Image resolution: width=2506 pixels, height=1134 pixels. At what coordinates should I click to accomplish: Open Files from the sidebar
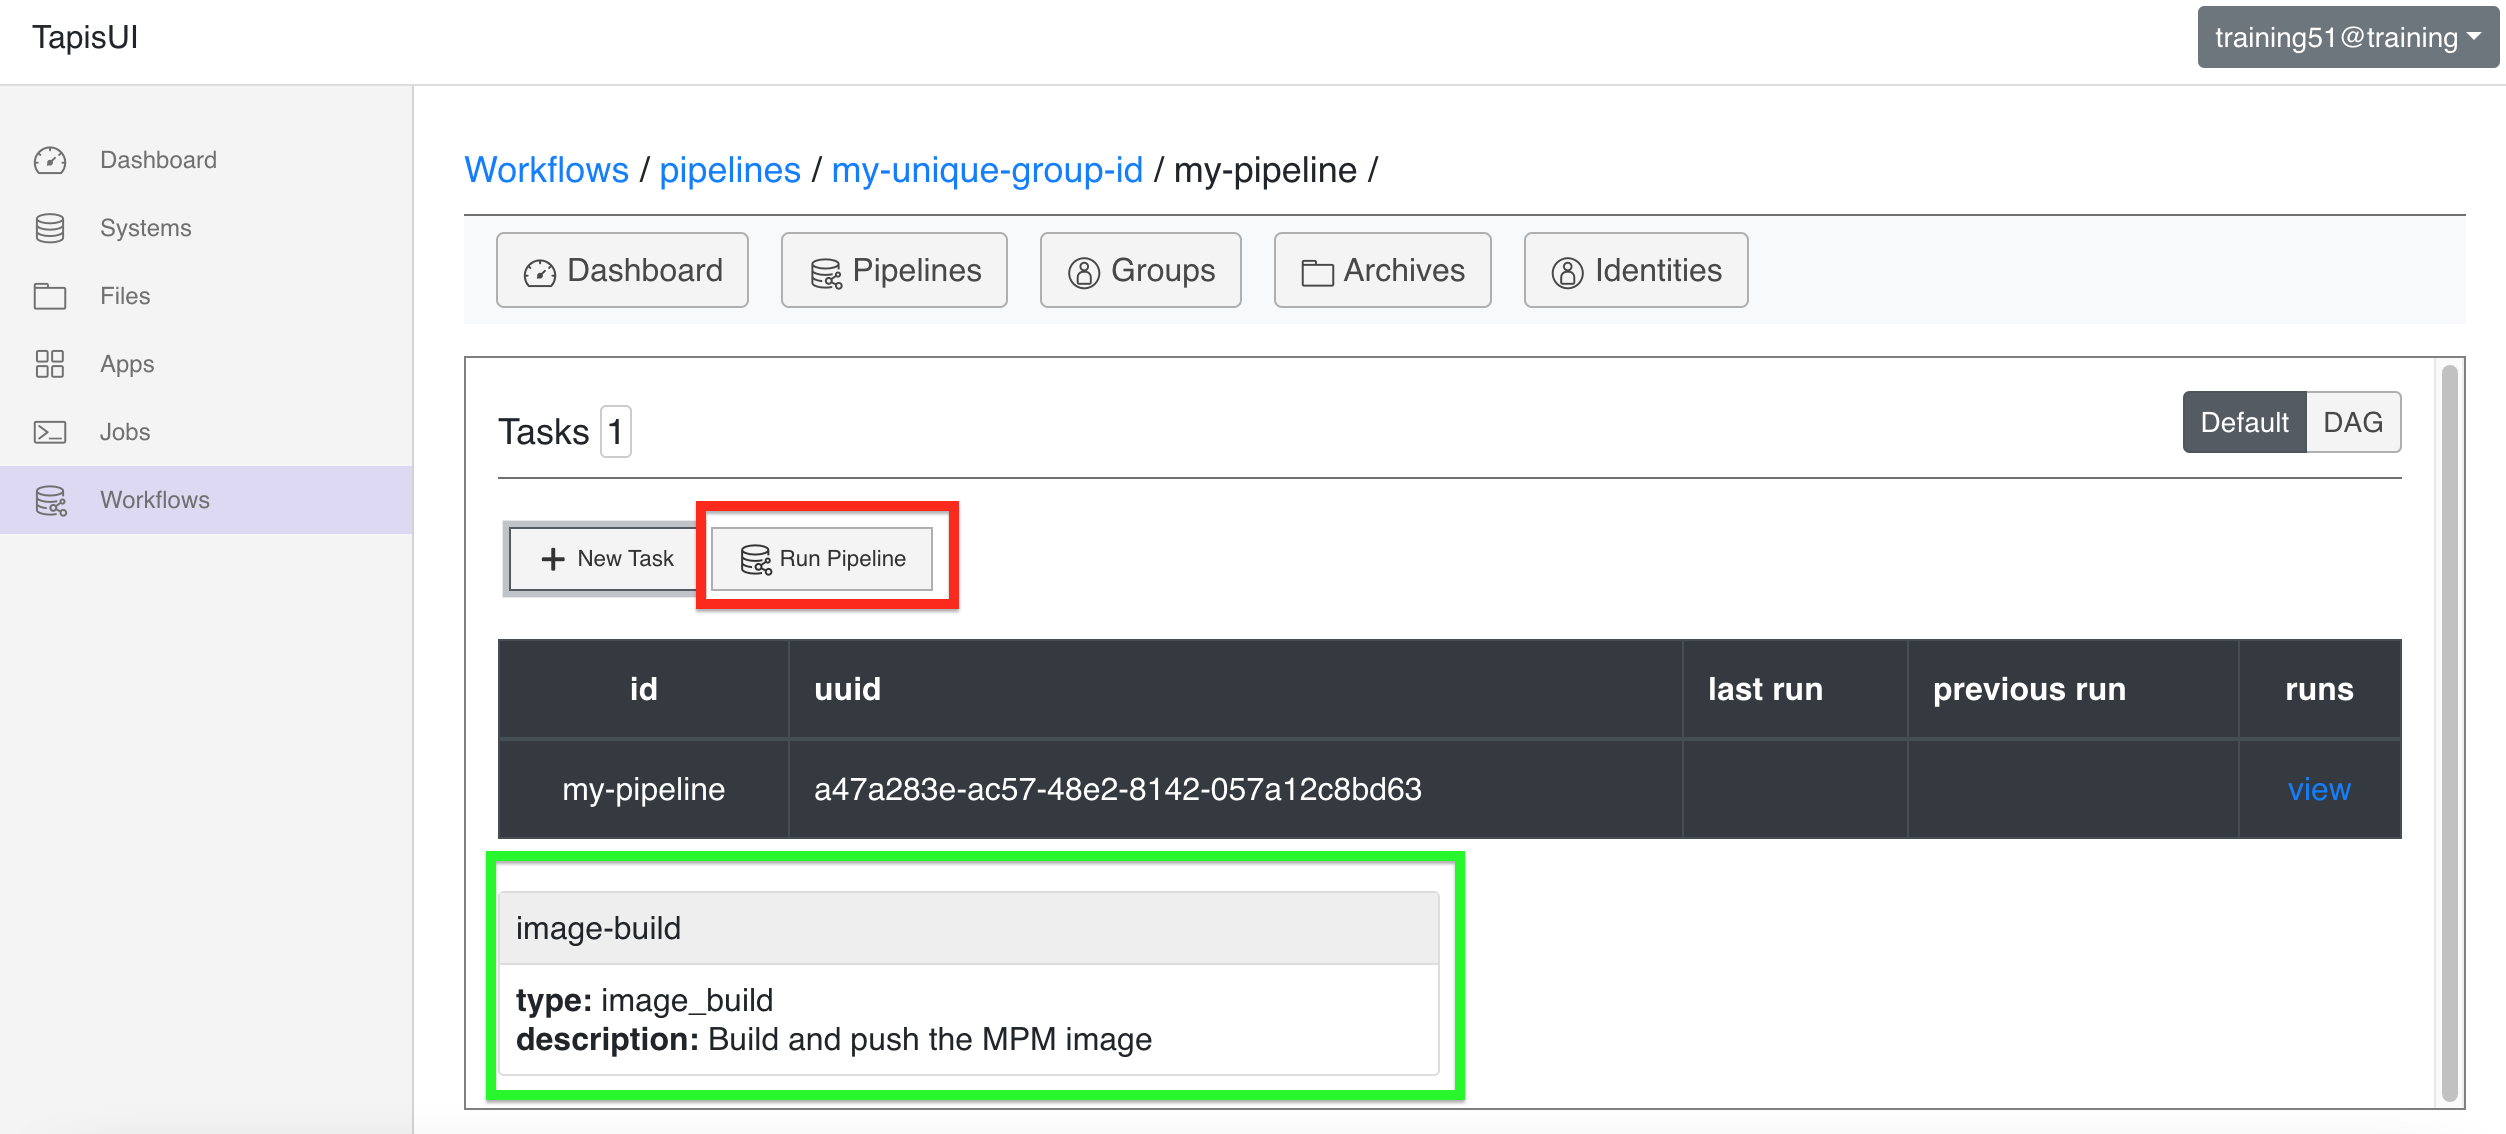(206, 296)
